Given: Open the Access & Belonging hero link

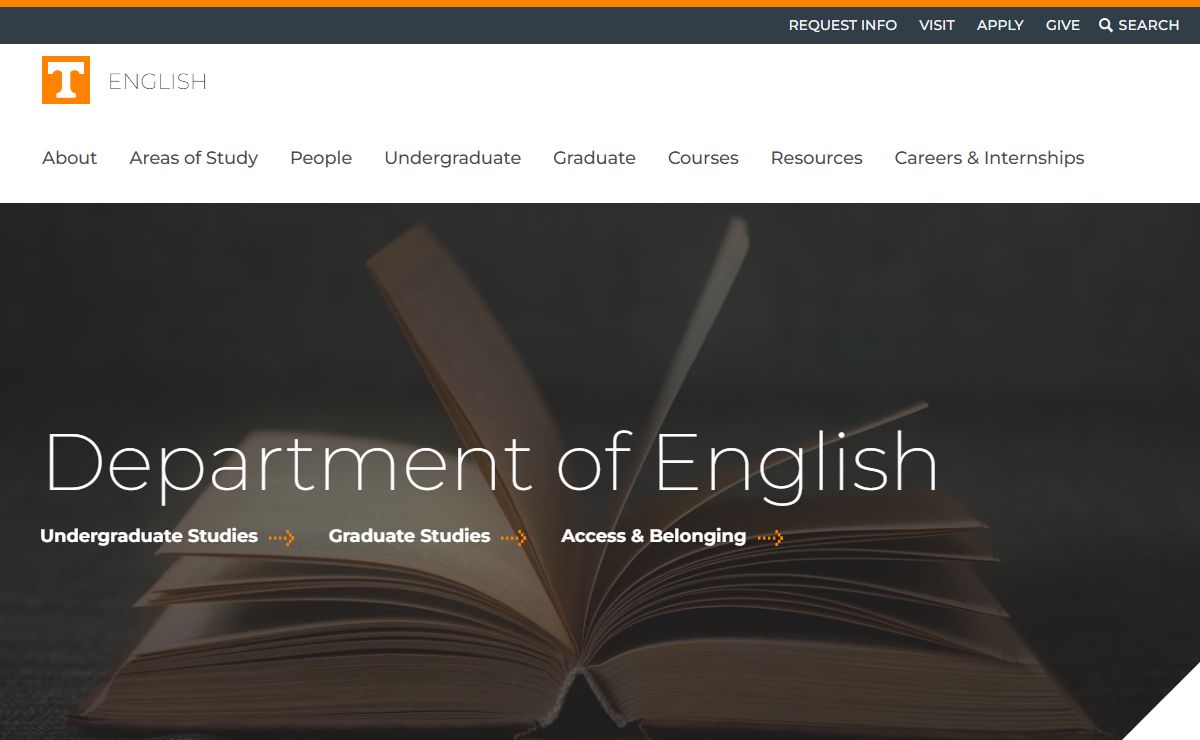Looking at the screenshot, I should pos(654,536).
